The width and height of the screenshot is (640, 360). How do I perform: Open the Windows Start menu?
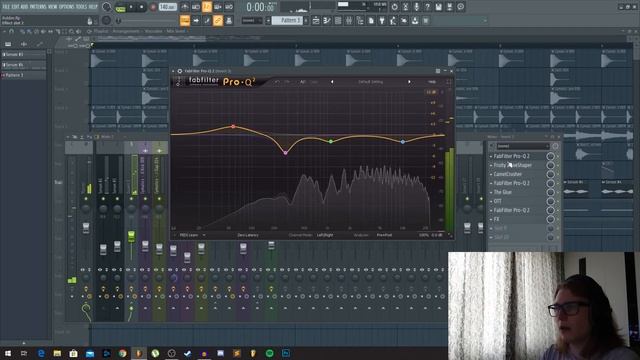[x=8, y=353]
